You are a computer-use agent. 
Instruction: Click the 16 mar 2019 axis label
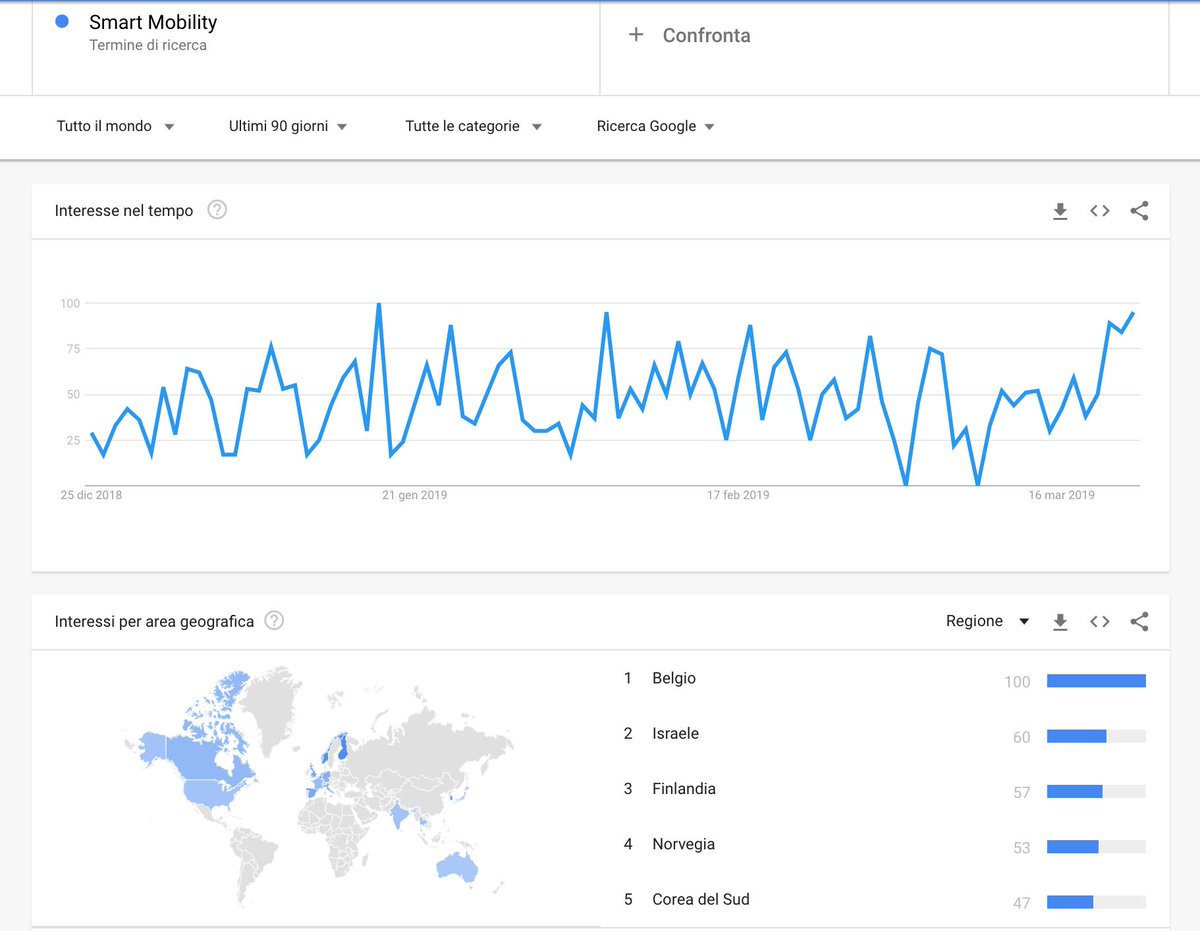click(1062, 495)
